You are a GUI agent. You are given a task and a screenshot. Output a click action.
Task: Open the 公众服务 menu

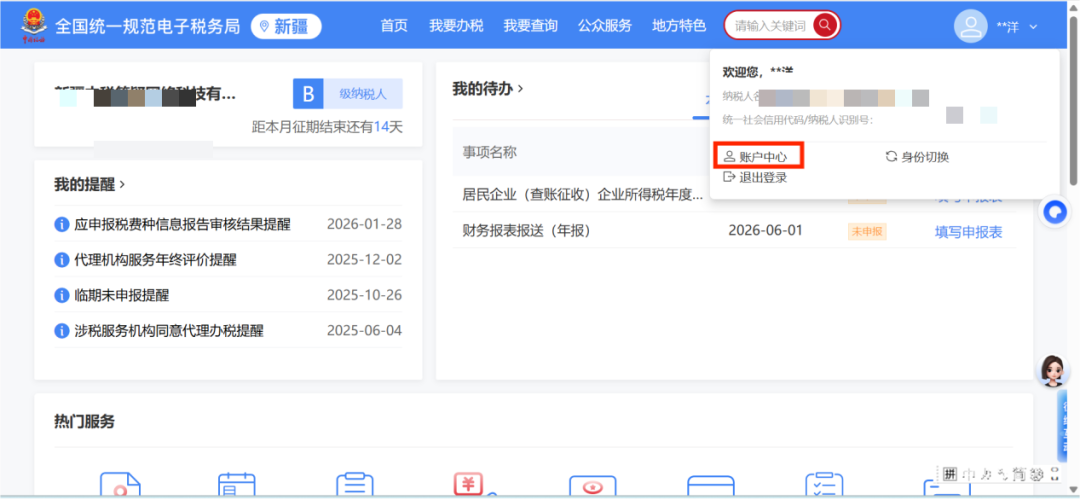(x=605, y=26)
